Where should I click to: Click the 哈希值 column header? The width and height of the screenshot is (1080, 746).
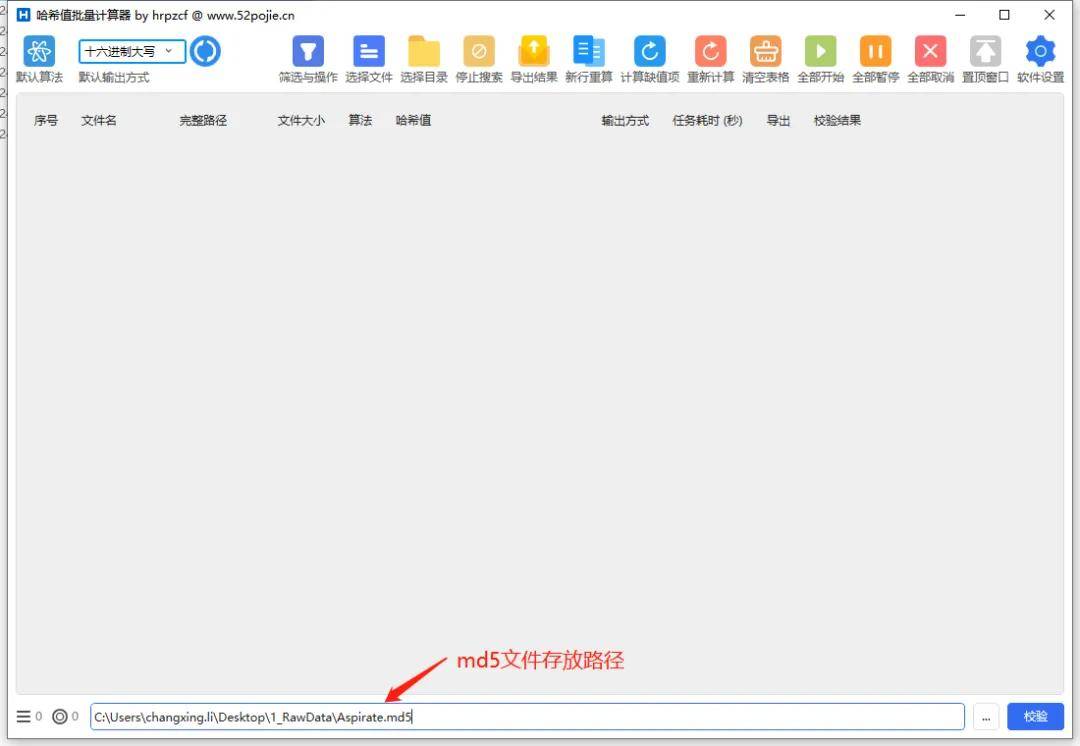[413, 121]
